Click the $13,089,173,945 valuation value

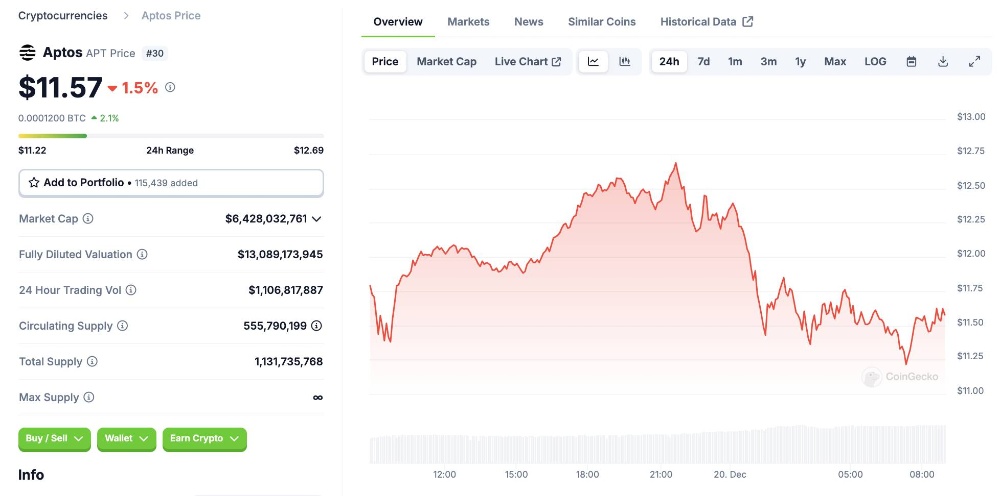tap(280, 254)
